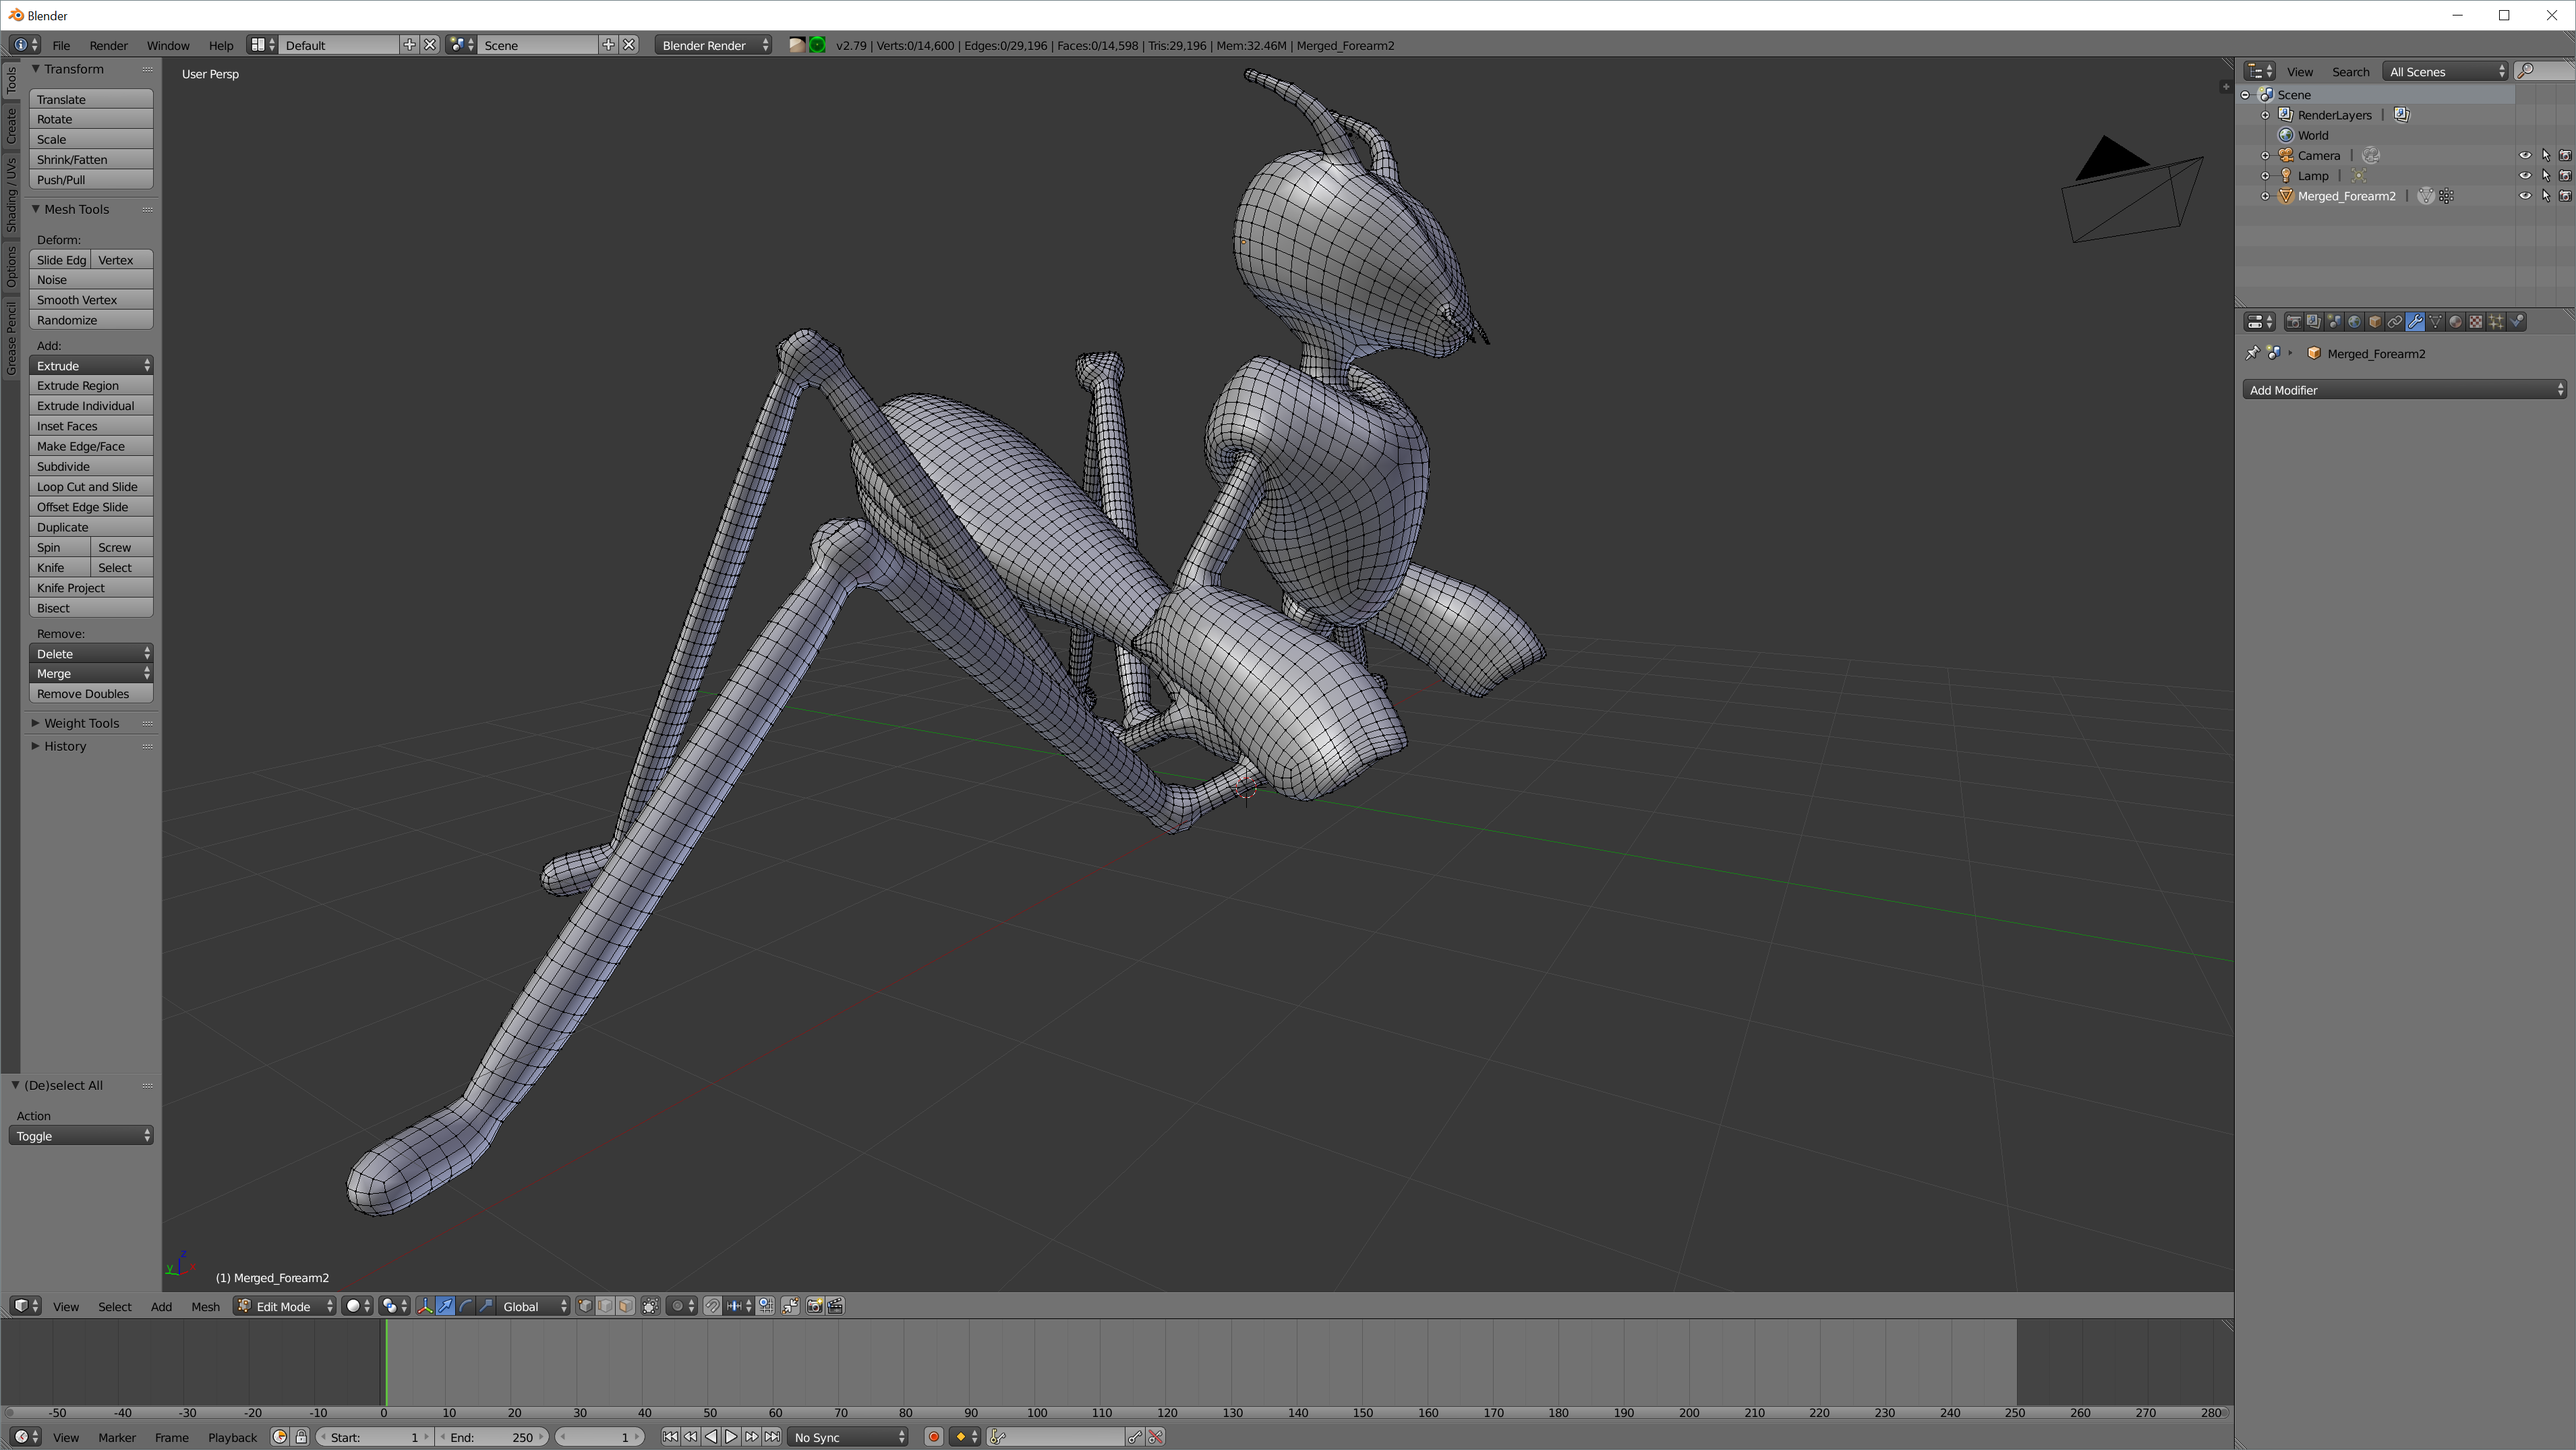Open the Material properties tab icon

pos(2455,322)
